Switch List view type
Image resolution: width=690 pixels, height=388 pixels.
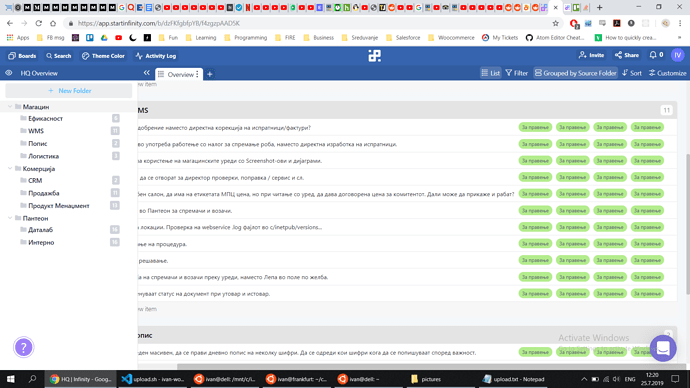491,73
